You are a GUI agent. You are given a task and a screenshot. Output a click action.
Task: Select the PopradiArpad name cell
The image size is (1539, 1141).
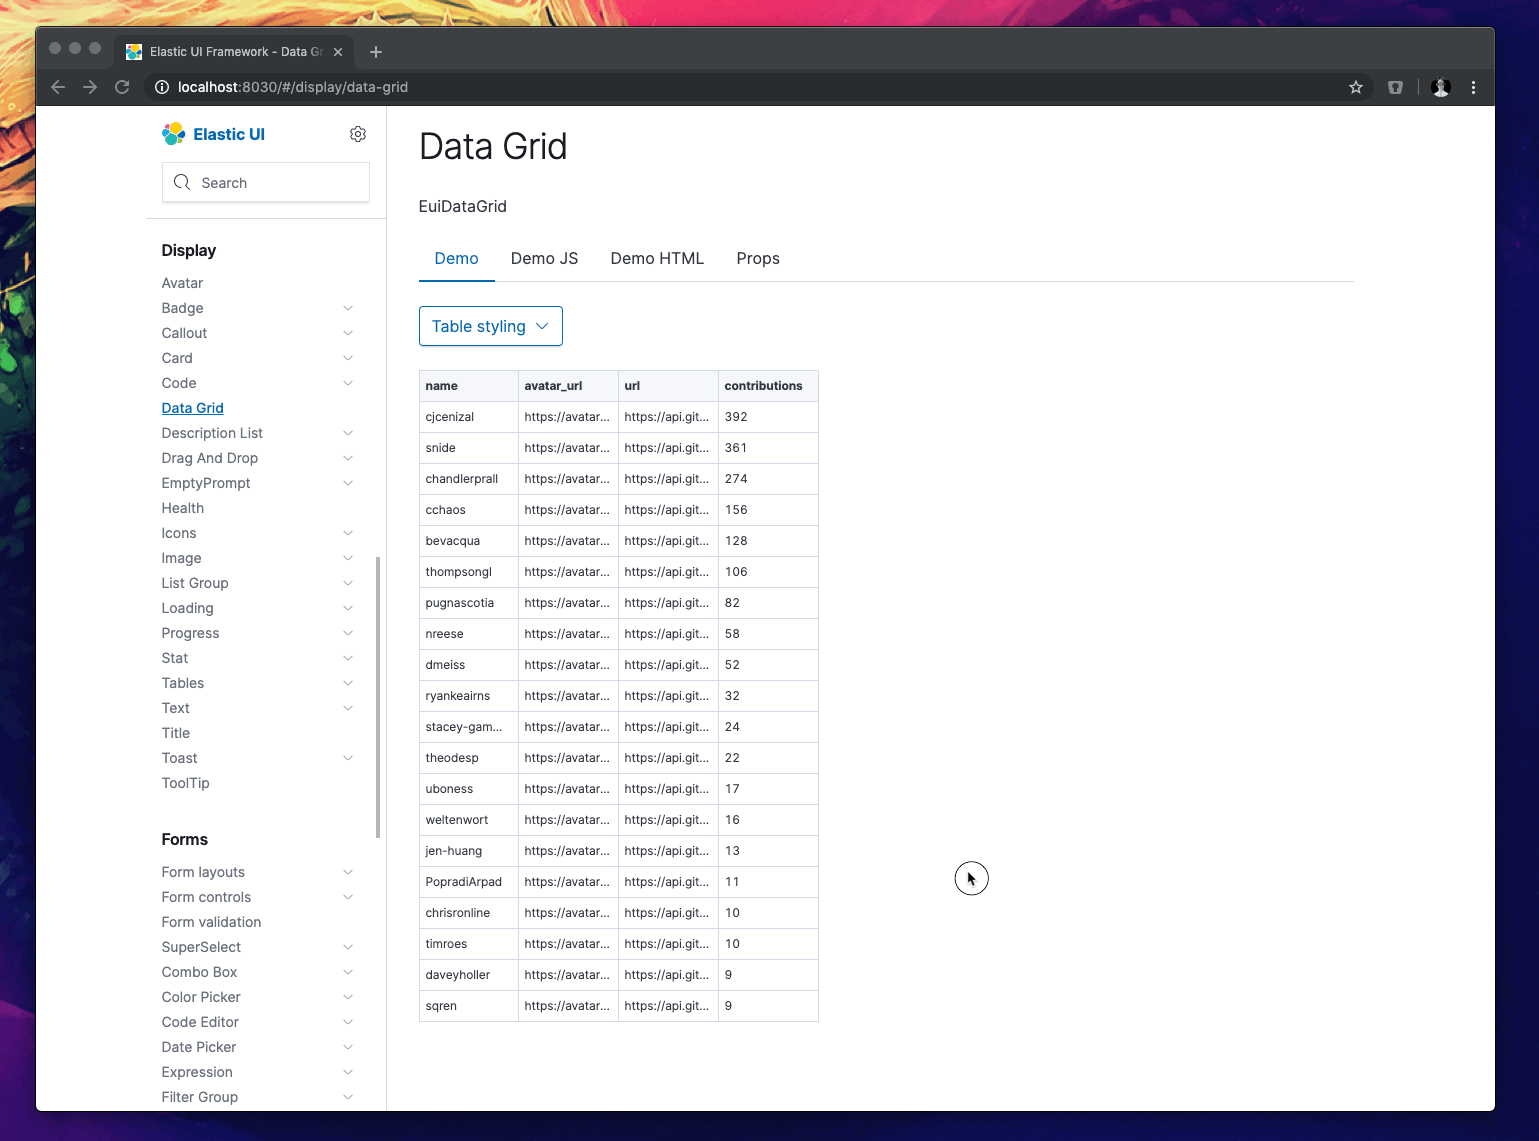click(469, 882)
